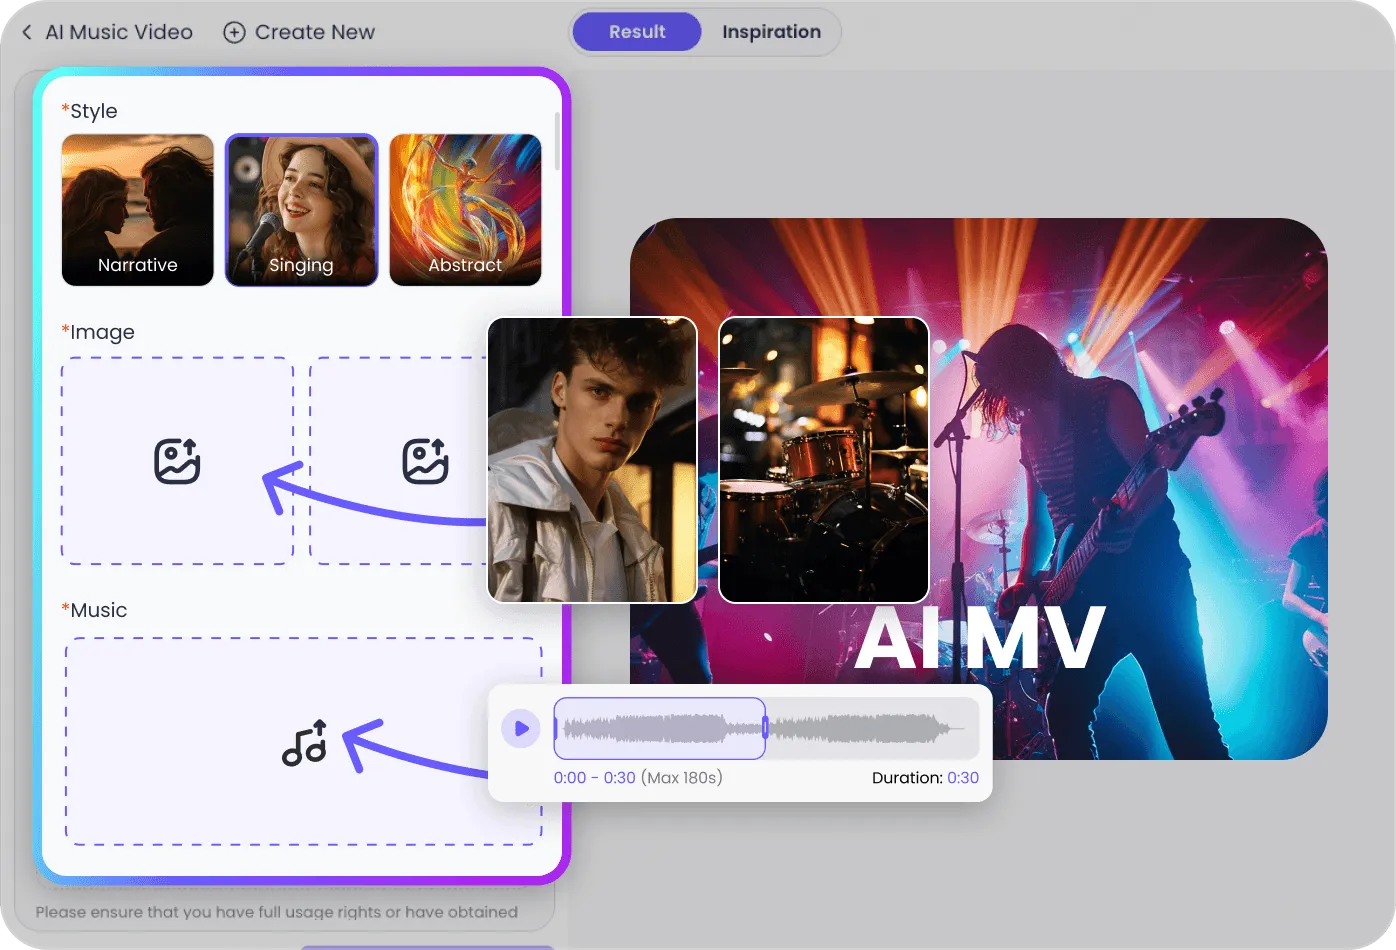Select the Narrative style option

pyautogui.click(x=137, y=210)
